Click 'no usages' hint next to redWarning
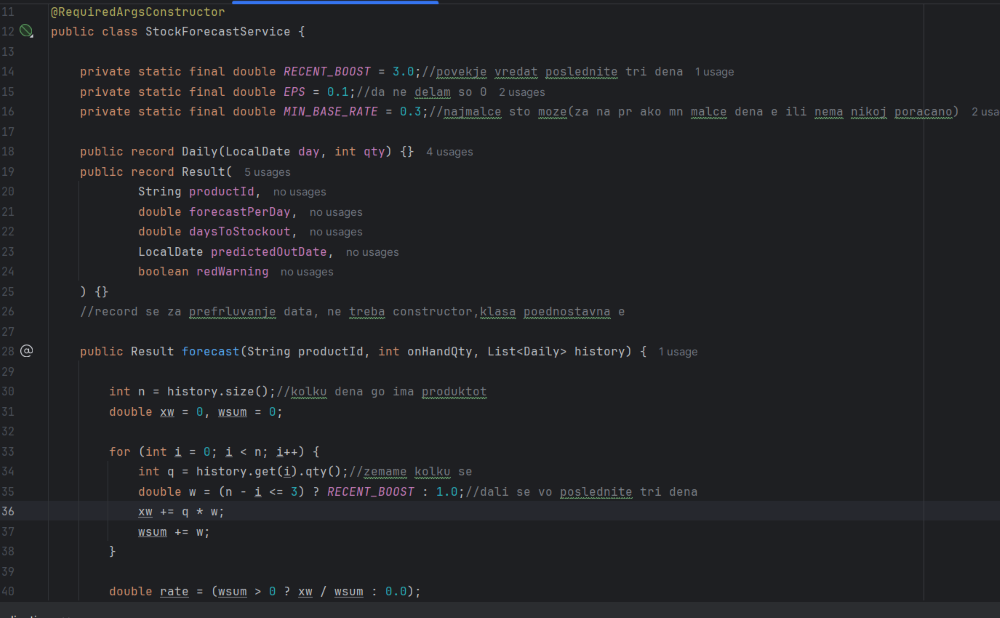 coord(306,272)
